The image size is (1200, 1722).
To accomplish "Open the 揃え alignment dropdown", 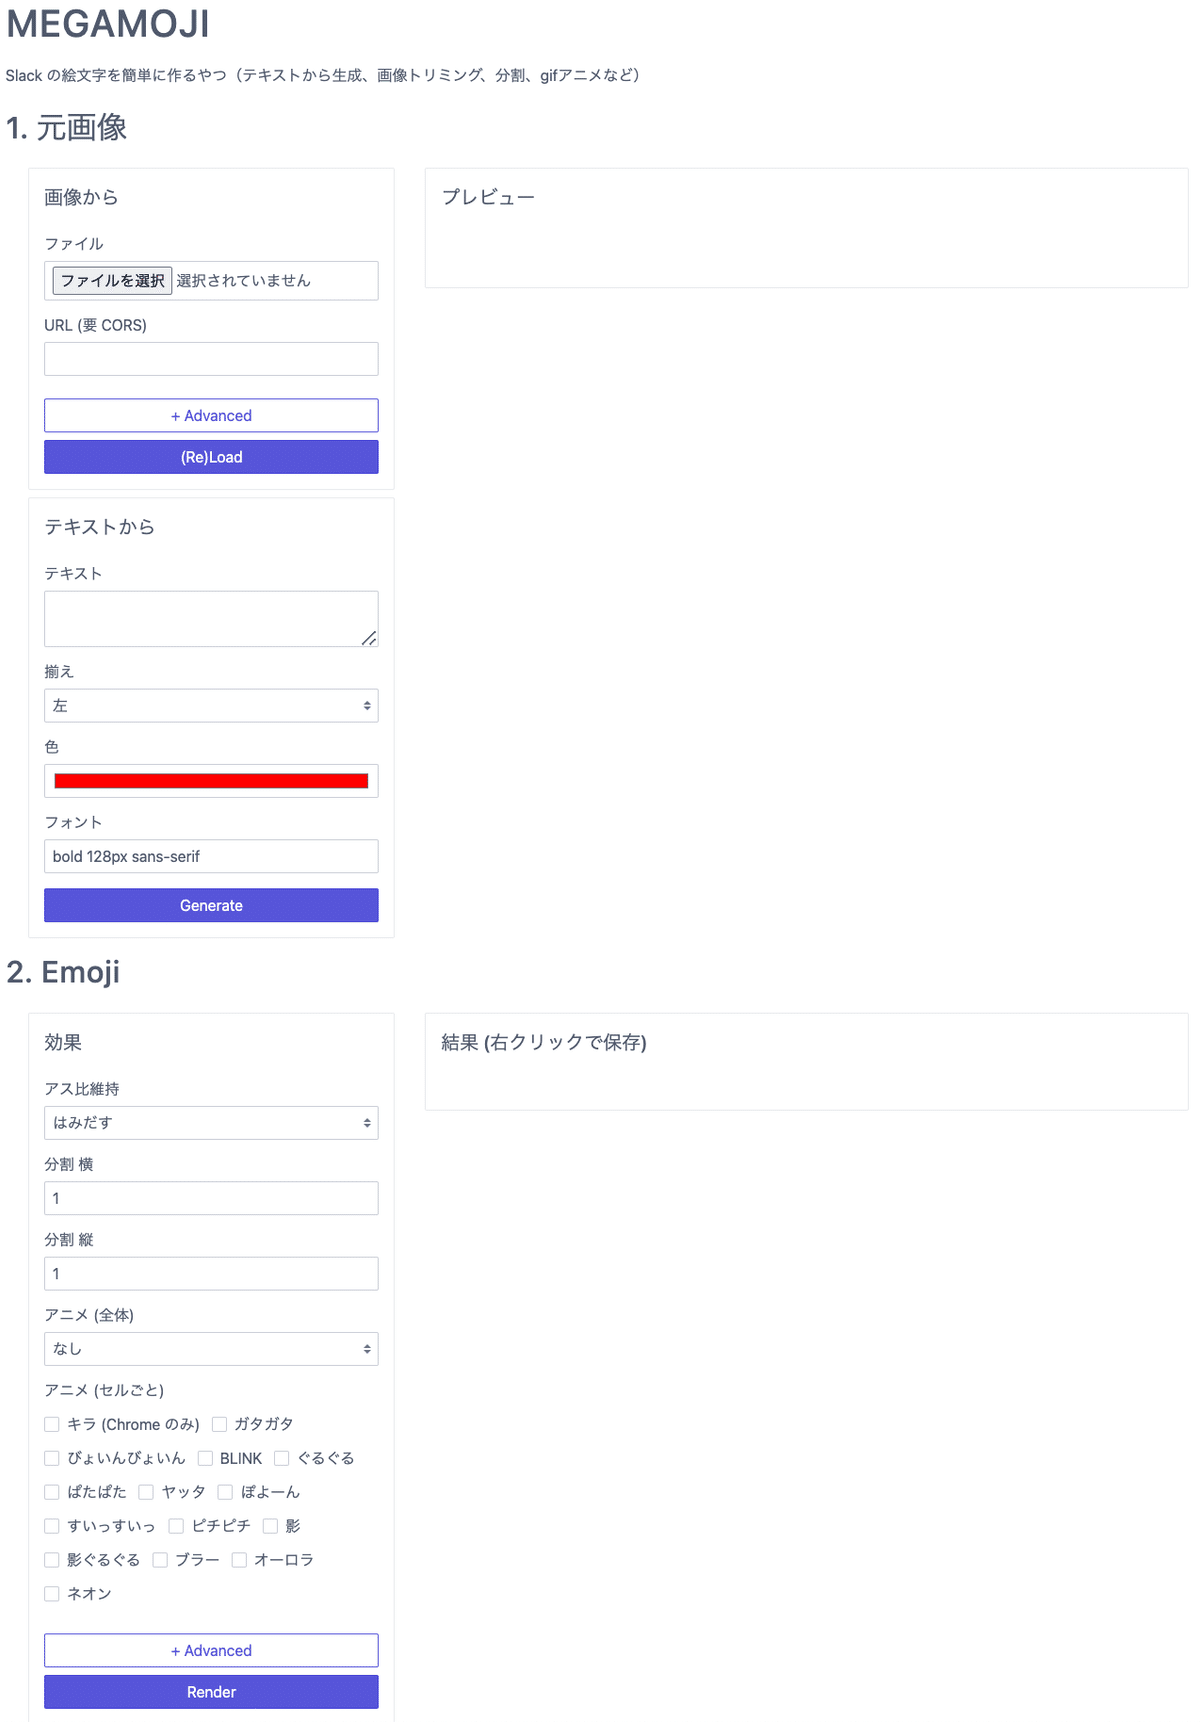I will click(211, 706).
